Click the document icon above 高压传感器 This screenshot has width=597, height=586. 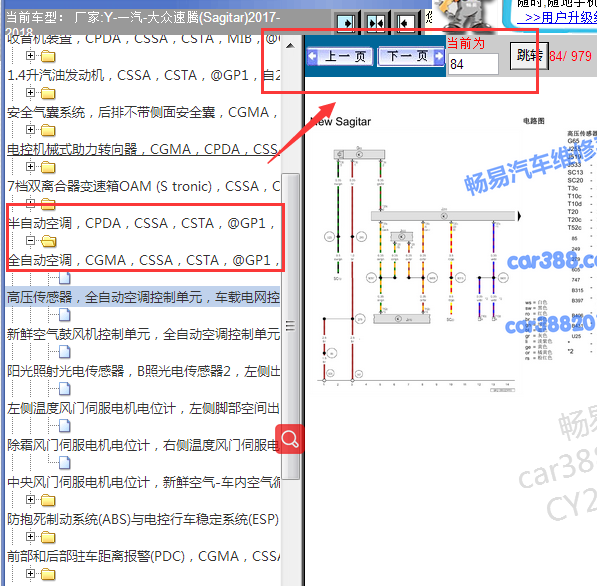point(65,278)
